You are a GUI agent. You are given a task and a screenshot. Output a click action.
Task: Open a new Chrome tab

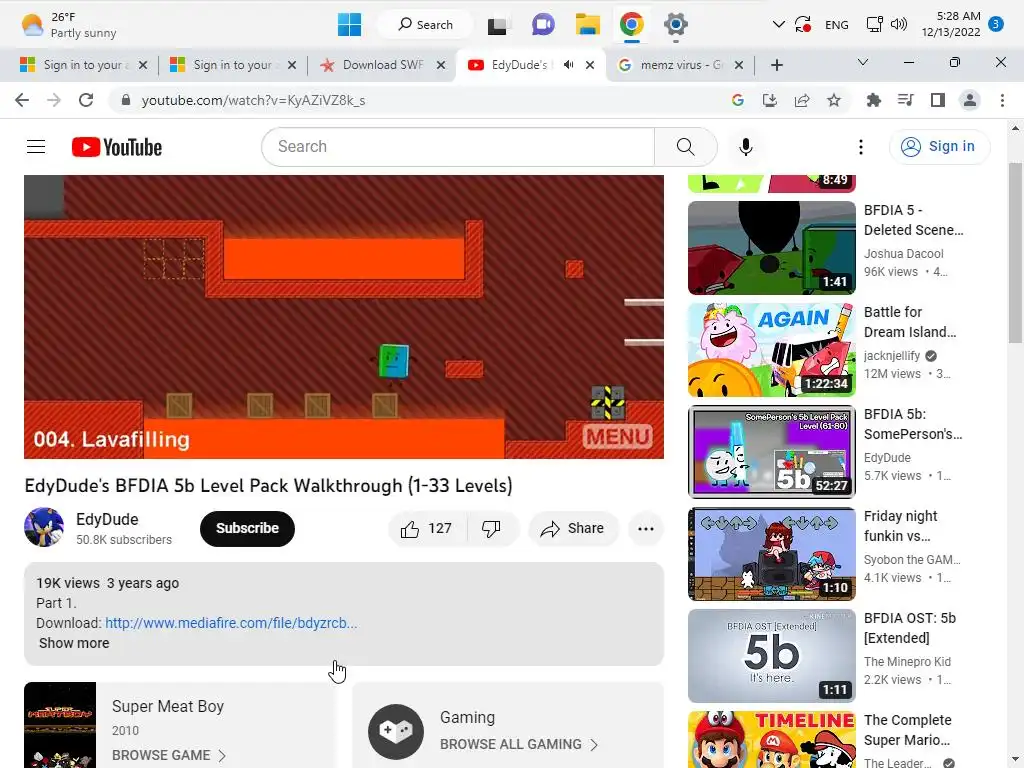click(776, 65)
